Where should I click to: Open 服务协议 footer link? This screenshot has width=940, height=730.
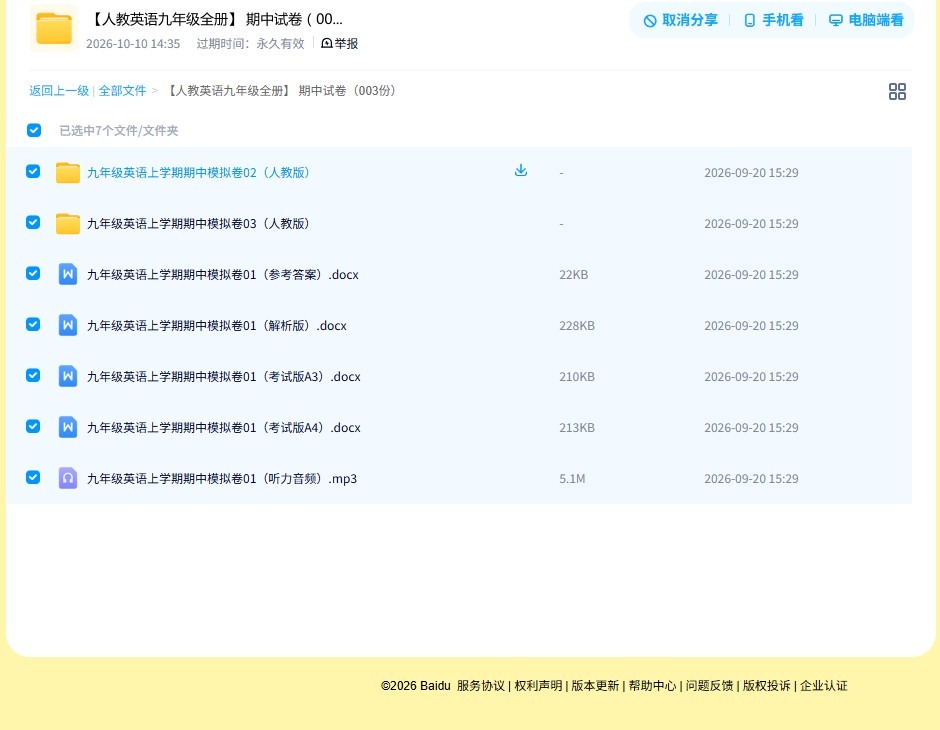pyautogui.click(x=481, y=686)
